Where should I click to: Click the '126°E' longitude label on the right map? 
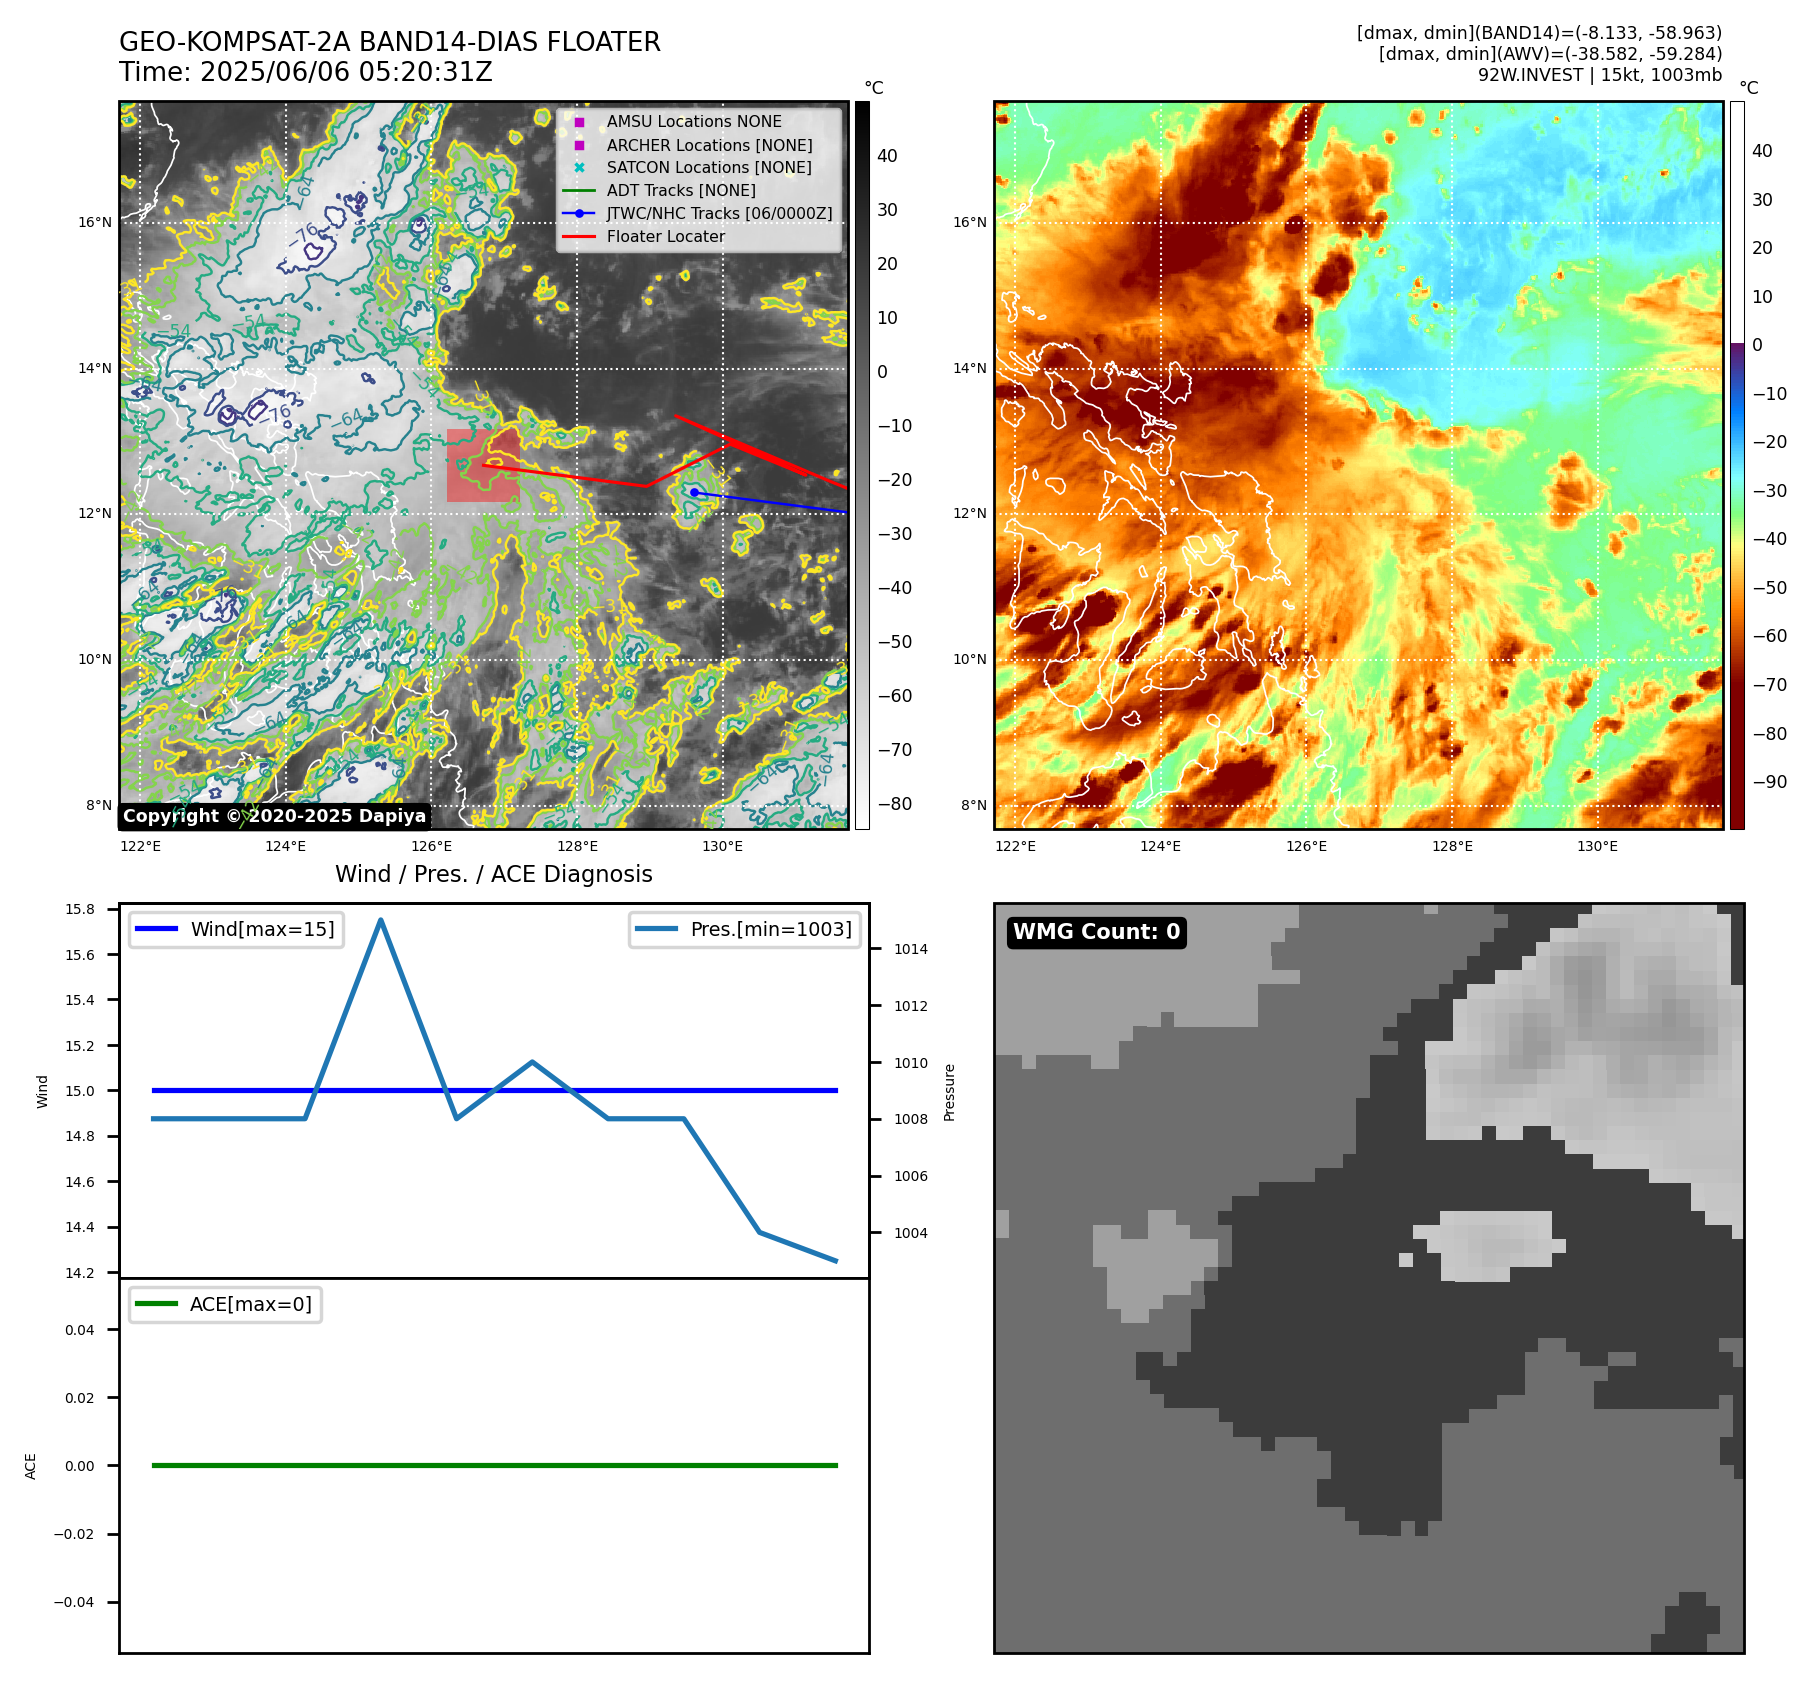1306,846
